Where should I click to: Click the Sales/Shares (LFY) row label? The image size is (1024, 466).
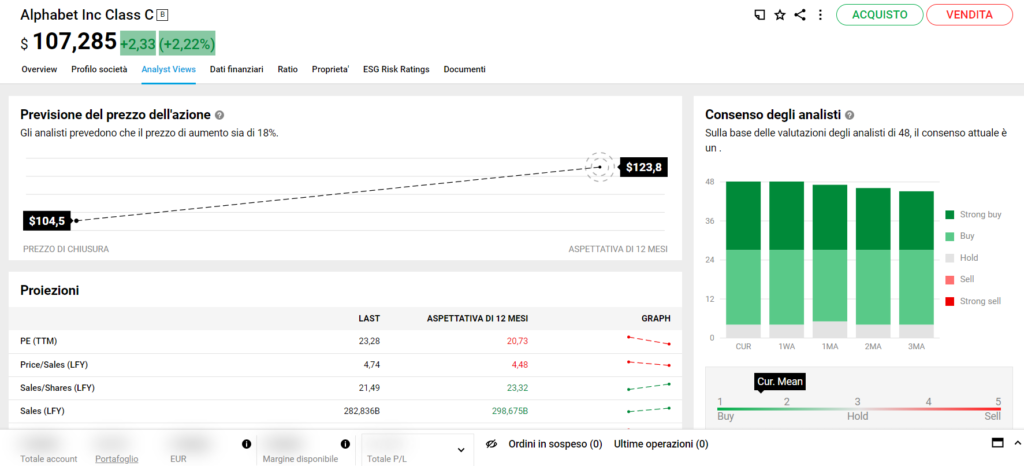tap(57, 388)
